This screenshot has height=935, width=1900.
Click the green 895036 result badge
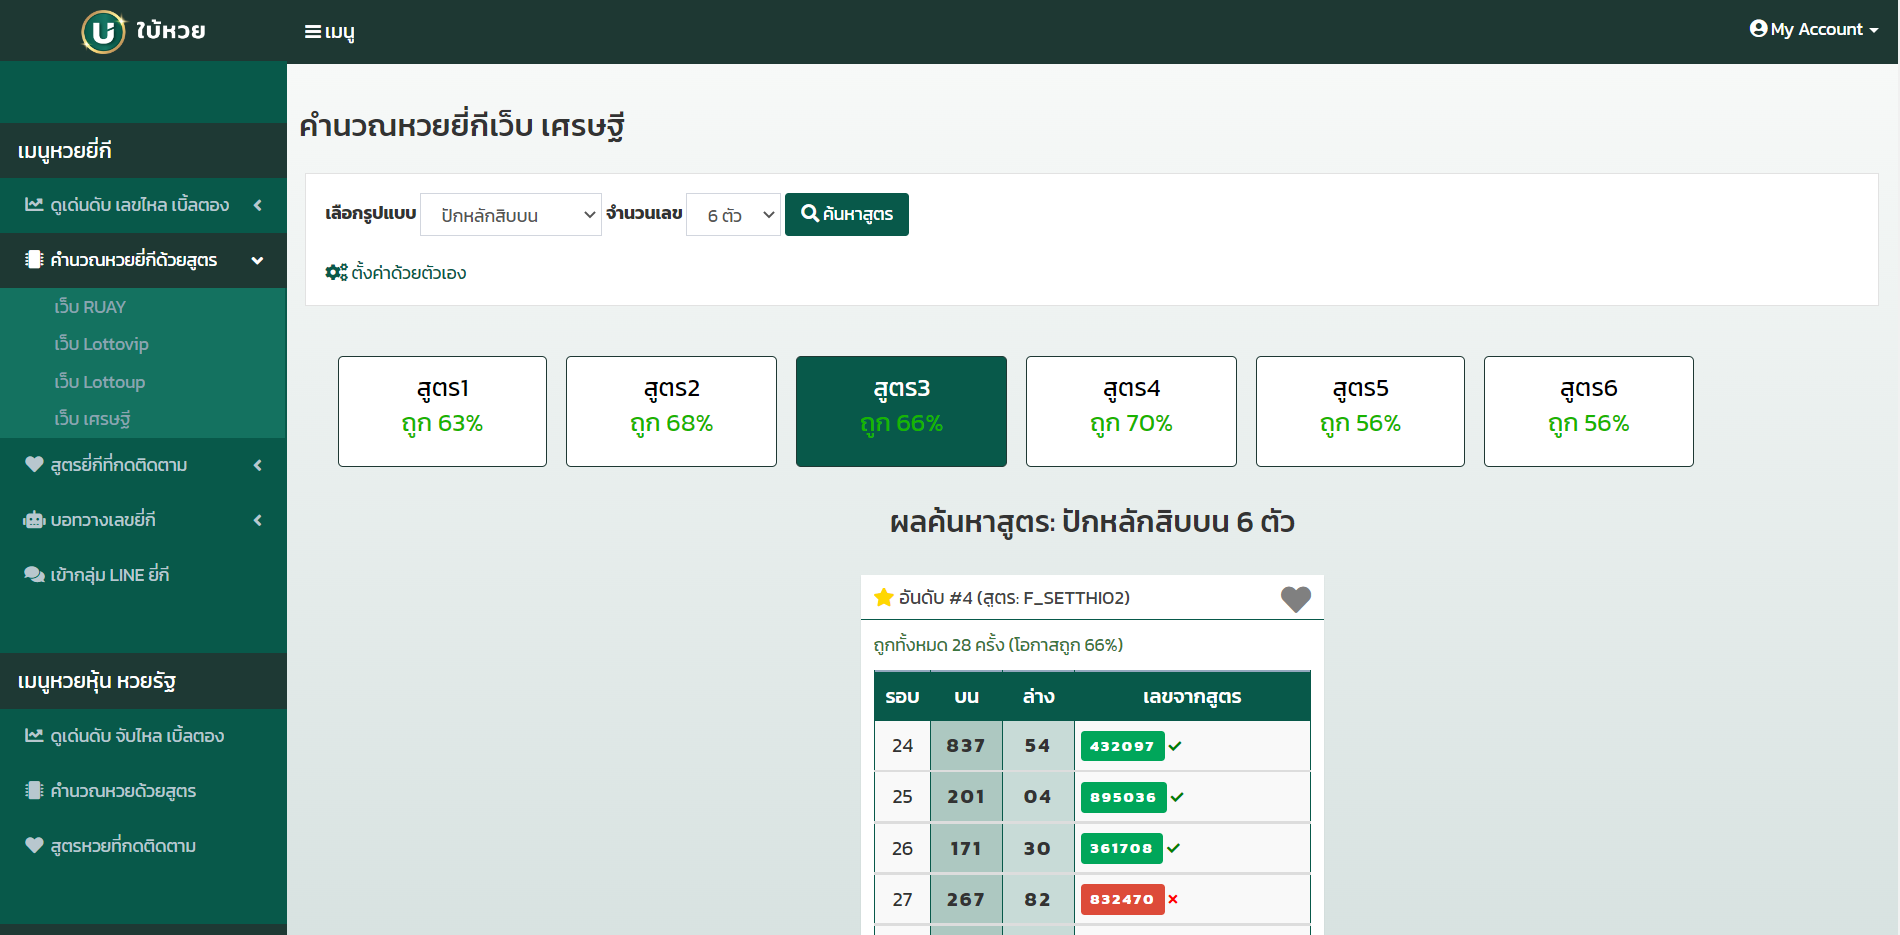pyautogui.click(x=1121, y=797)
